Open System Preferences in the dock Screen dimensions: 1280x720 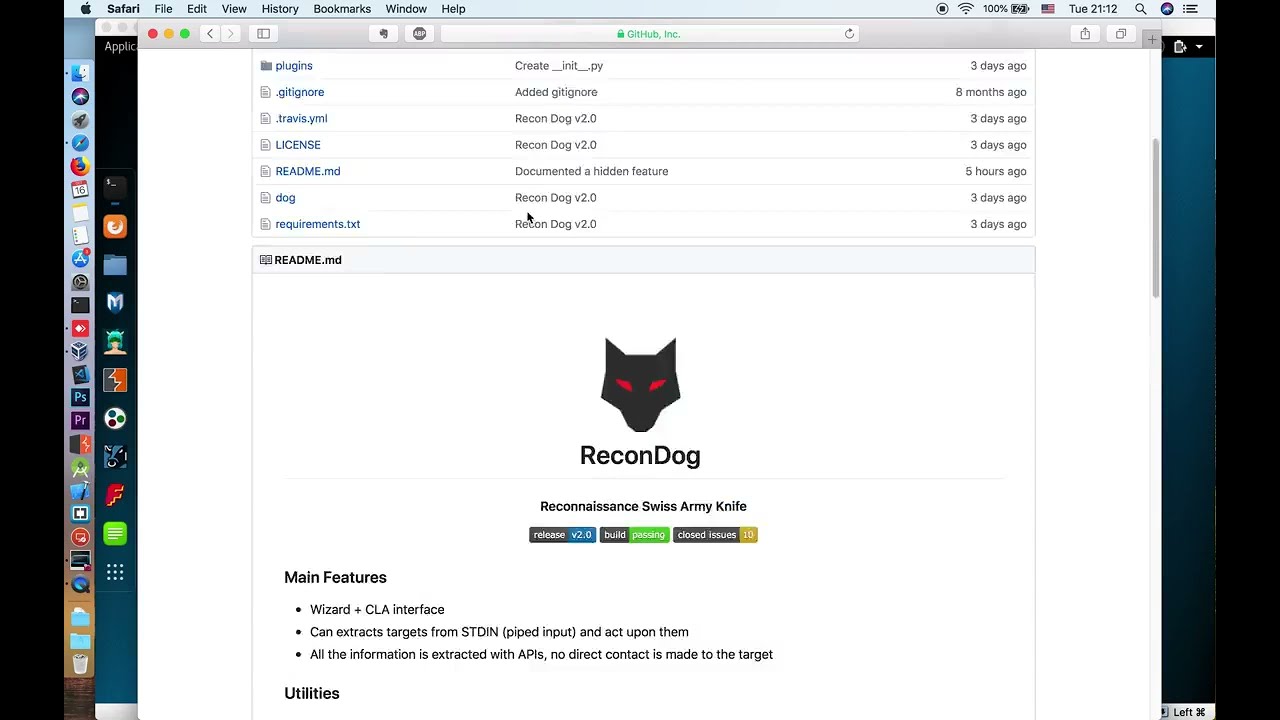(x=80, y=282)
